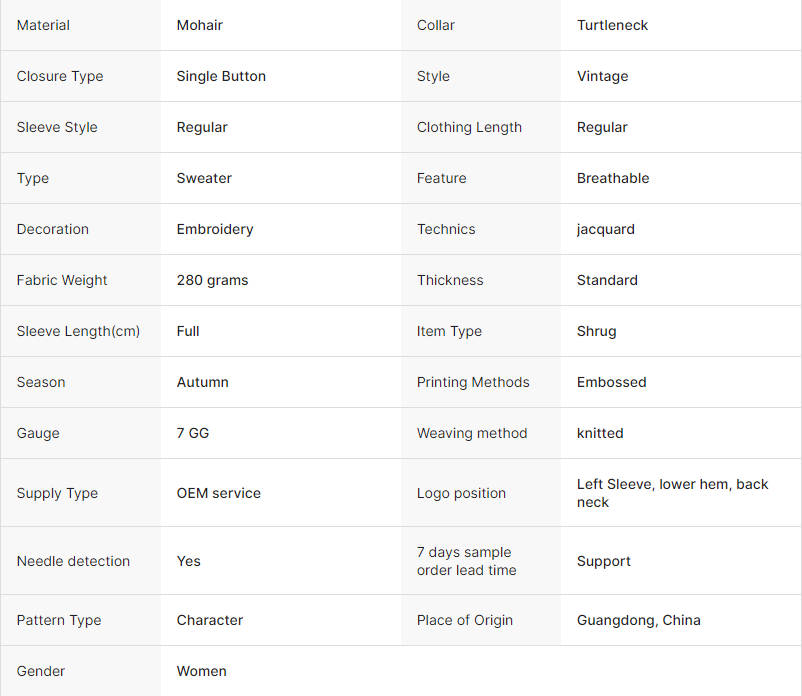This screenshot has width=802, height=696.
Task: Select the Women gender value
Action: click(201, 671)
